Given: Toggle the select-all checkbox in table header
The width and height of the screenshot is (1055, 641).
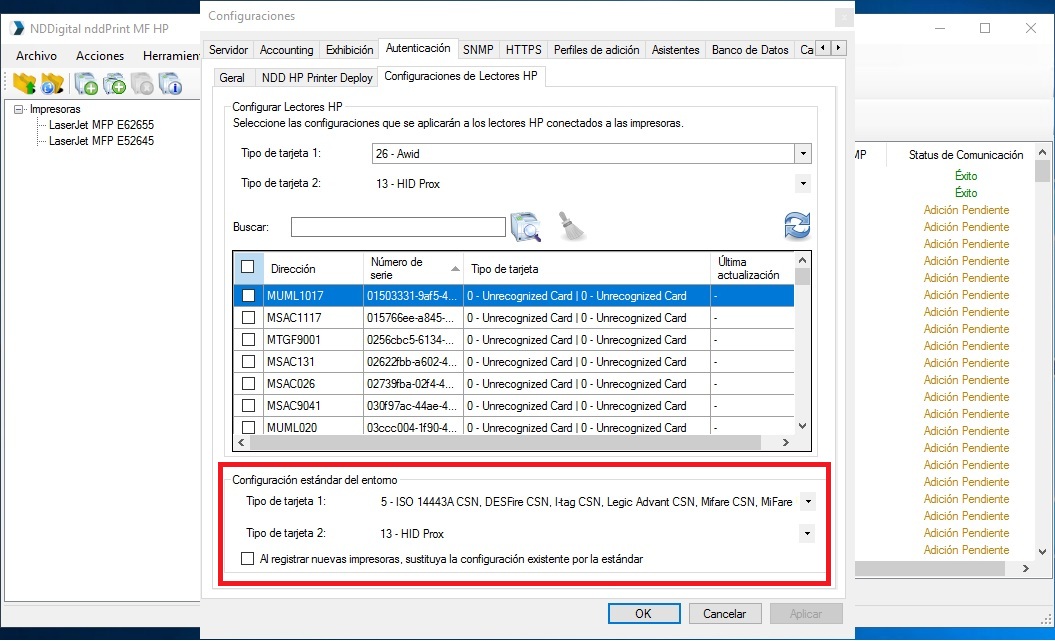Looking at the screenshot, I should point(248,266).
